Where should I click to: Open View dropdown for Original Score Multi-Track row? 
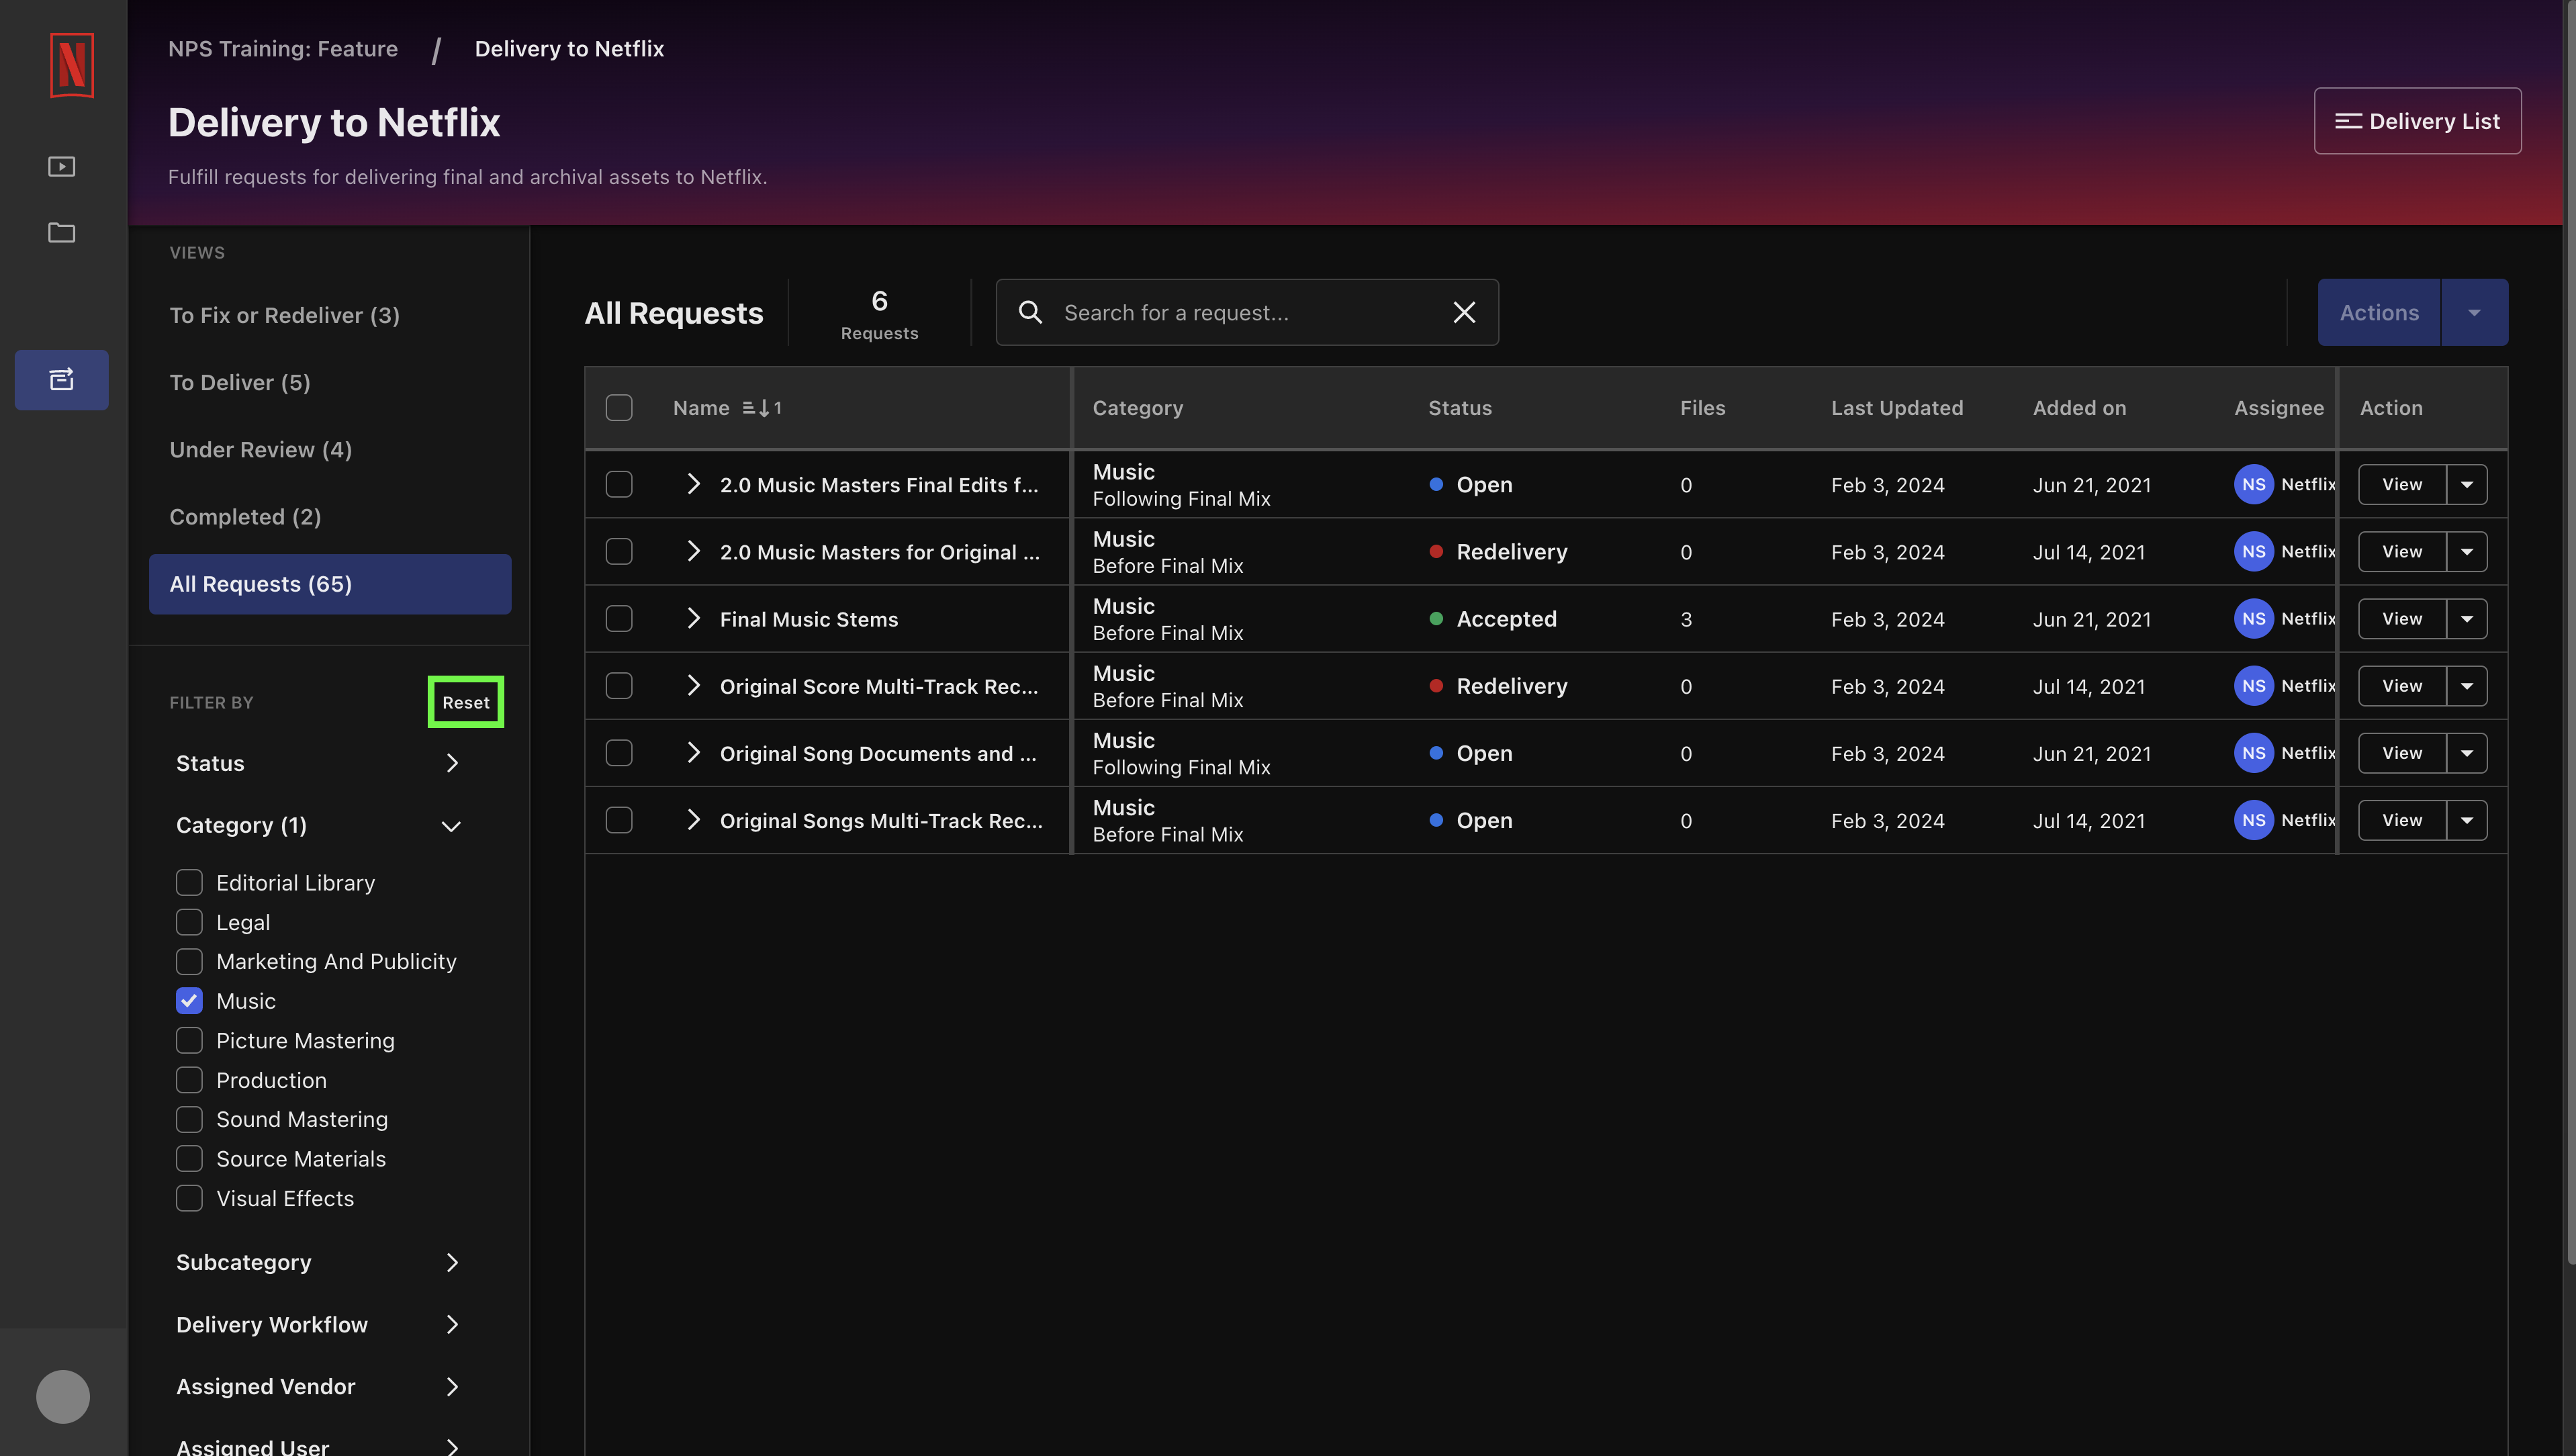(2467, 686)
